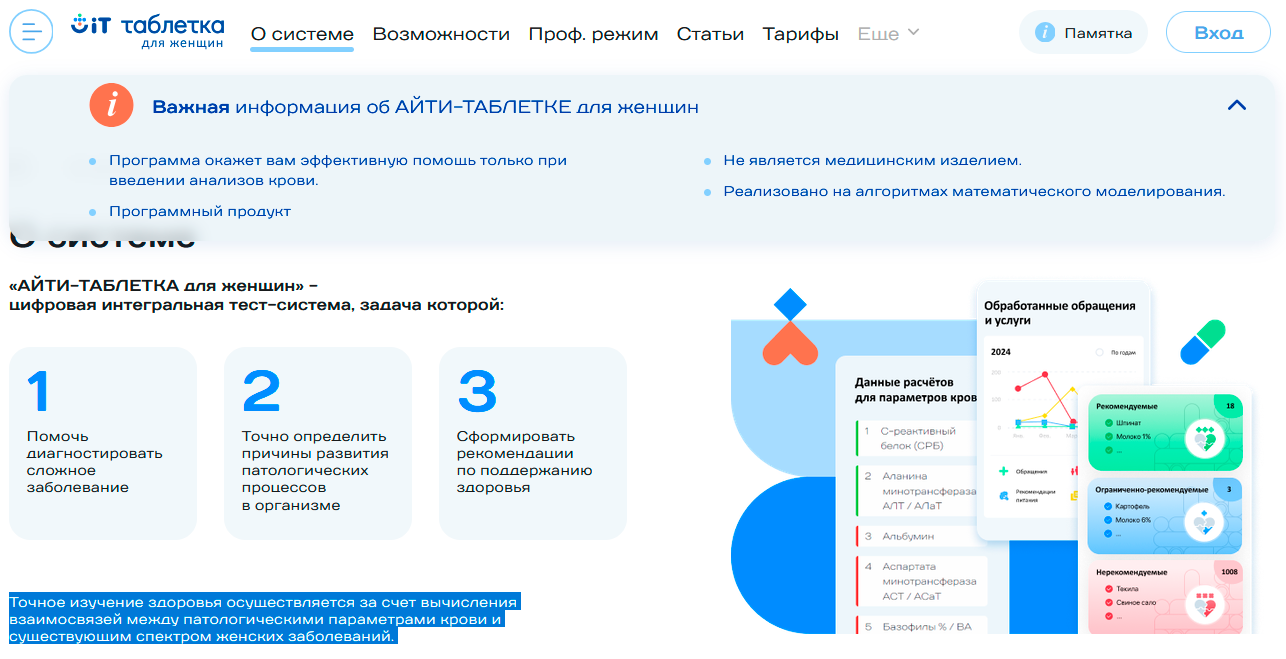Screen dimensions: 1286x659
Task: Click the Важная информация banner heading
Action: [425, 107]
